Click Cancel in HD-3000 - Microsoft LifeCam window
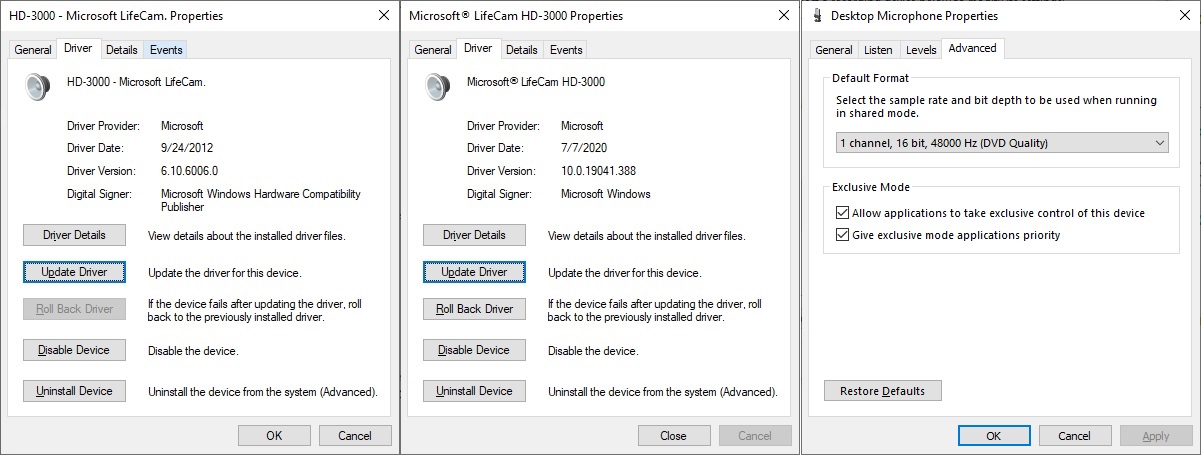Image resolution: width=1201 pixels, height=455 pixels. click(355, 436)
